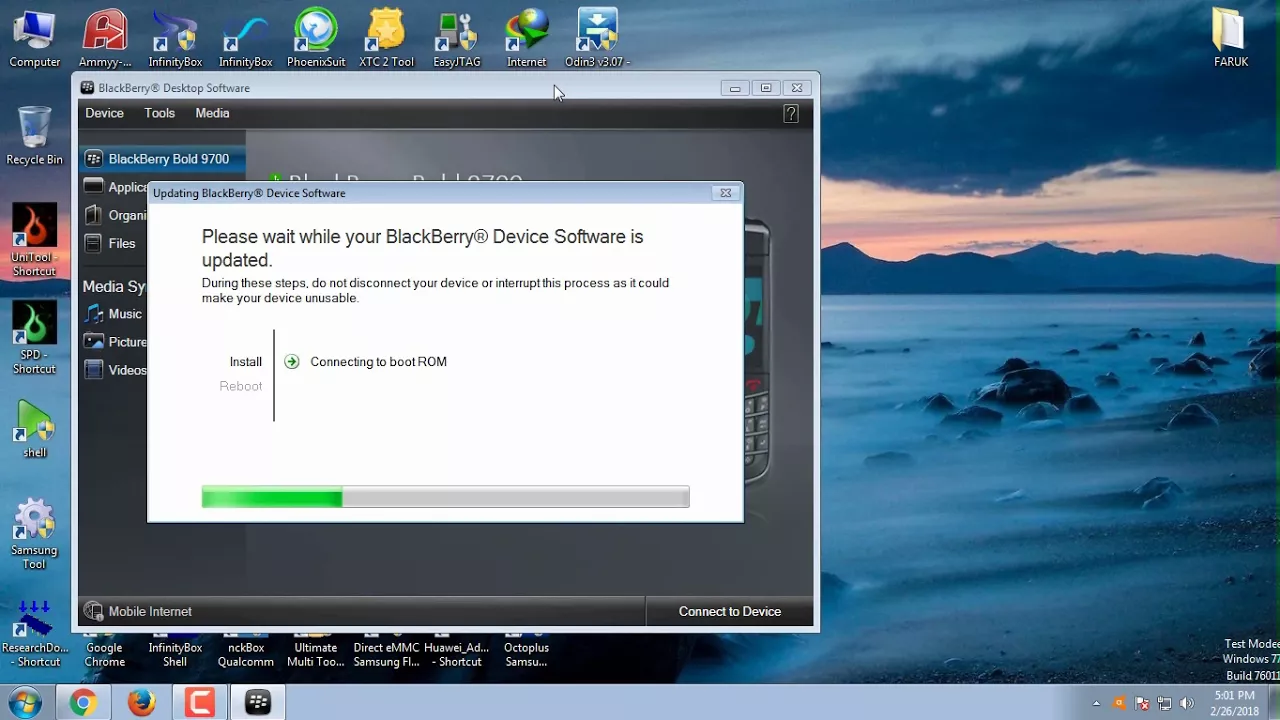Click Connect to Device button

pos(730,611)
